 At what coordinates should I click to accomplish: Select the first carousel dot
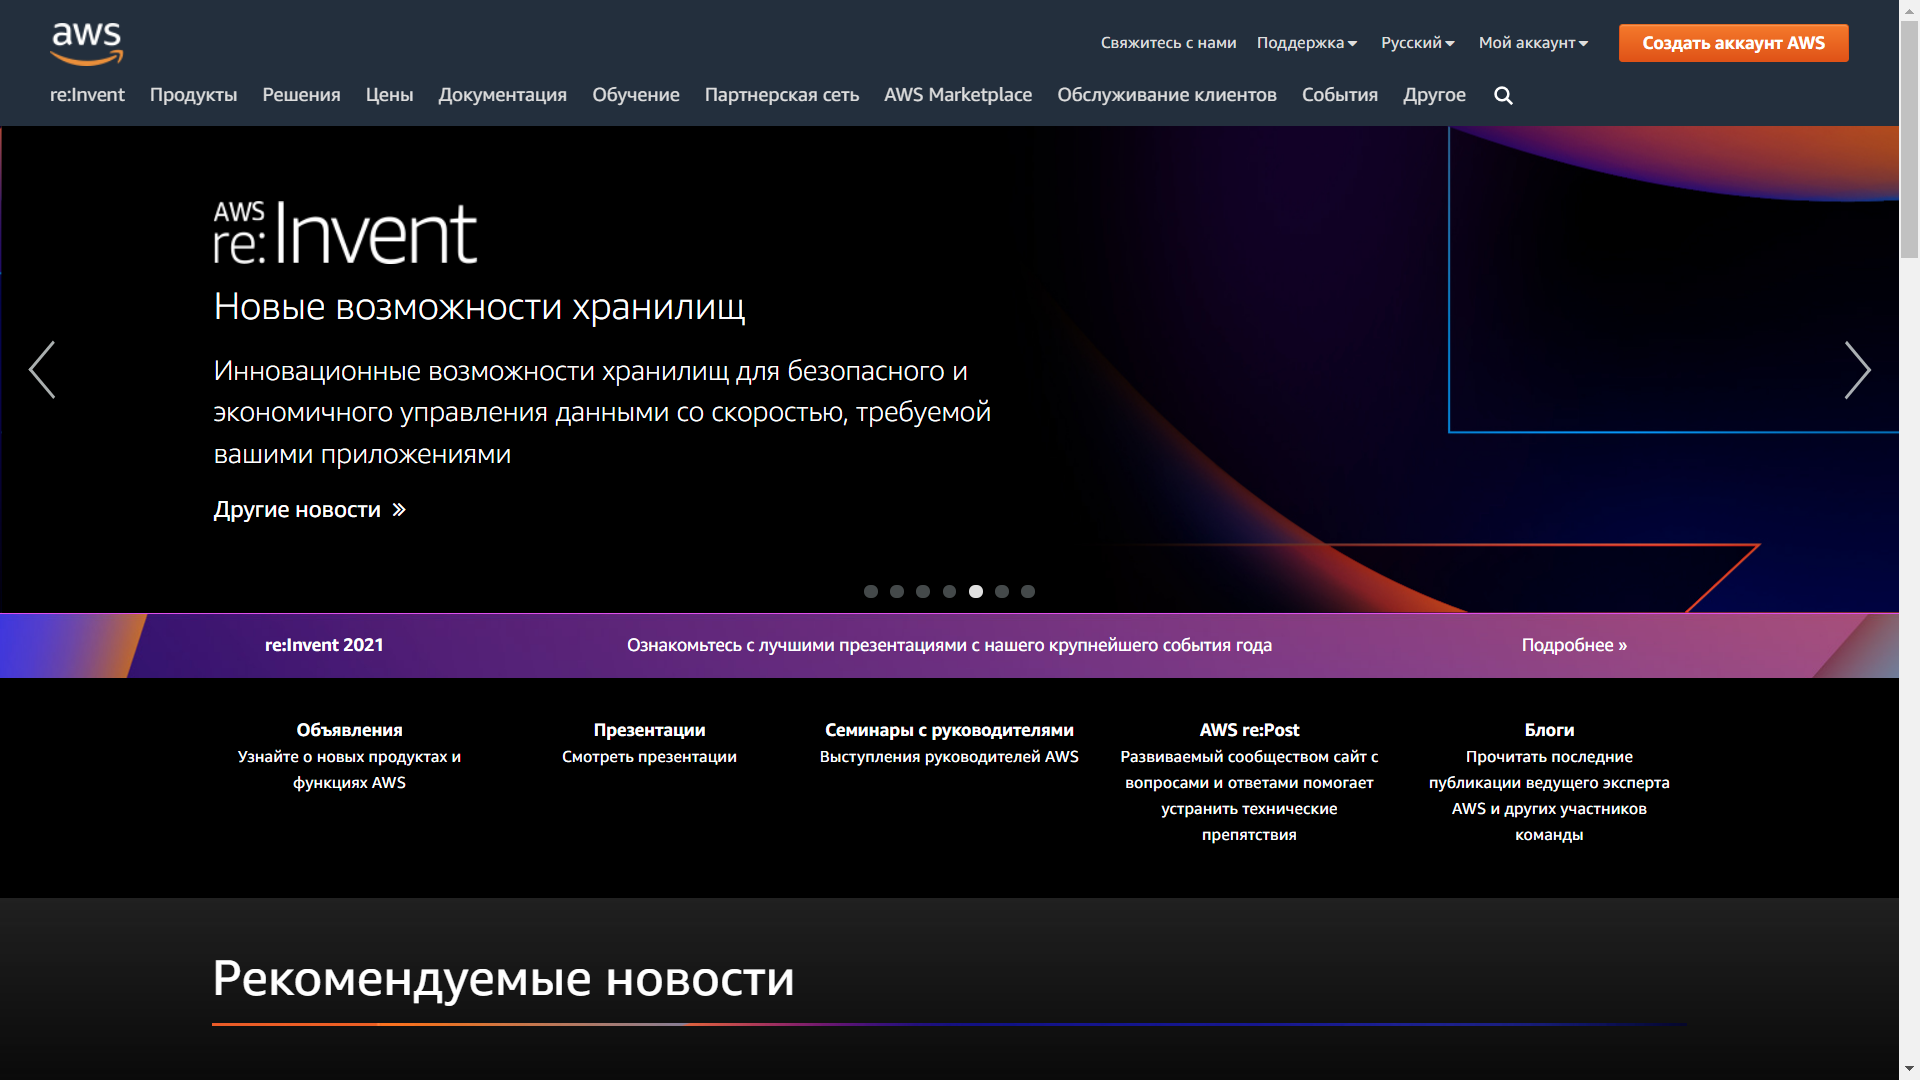pos(871,592)
